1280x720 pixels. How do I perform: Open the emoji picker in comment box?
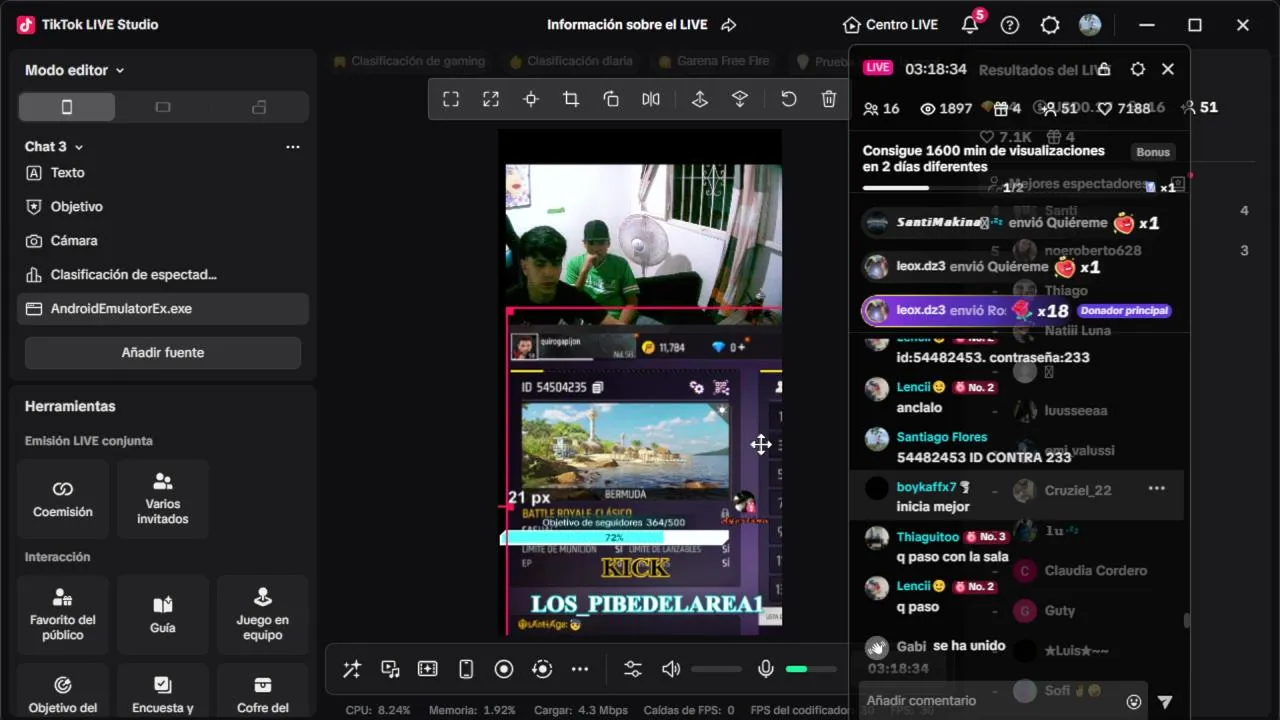1133,702
